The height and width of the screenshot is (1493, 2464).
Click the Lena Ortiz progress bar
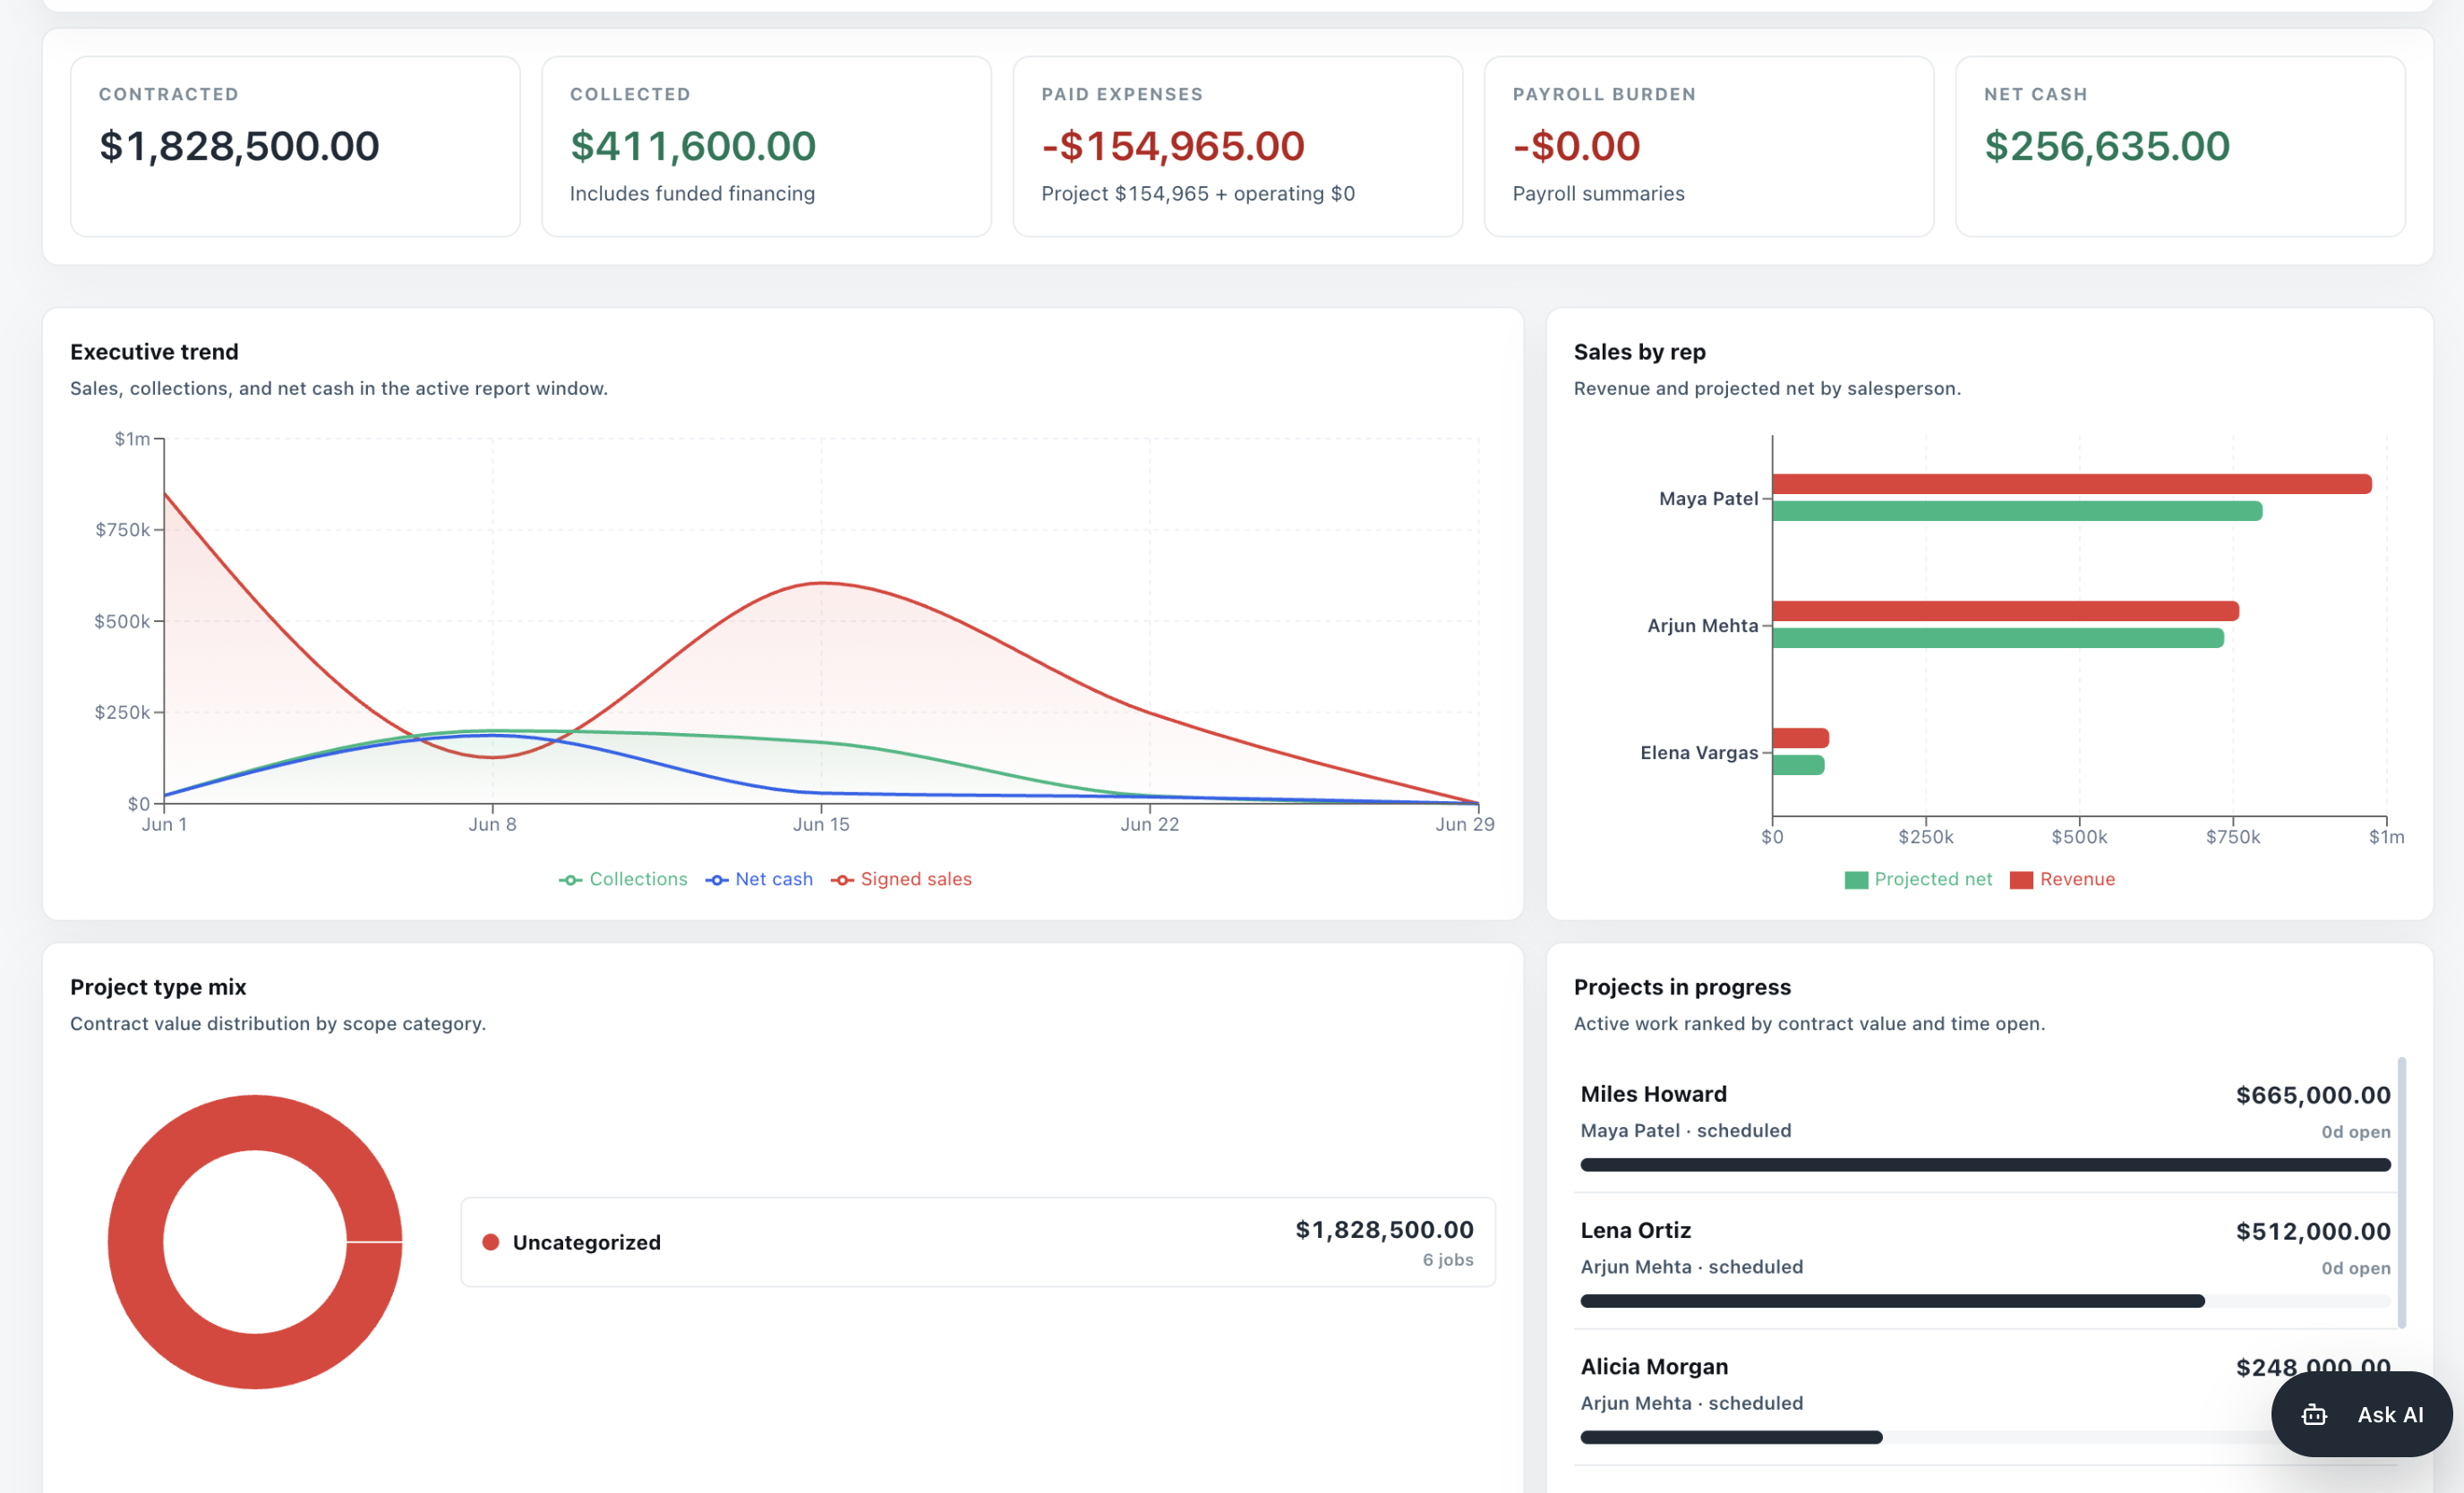[1985, 1301]
